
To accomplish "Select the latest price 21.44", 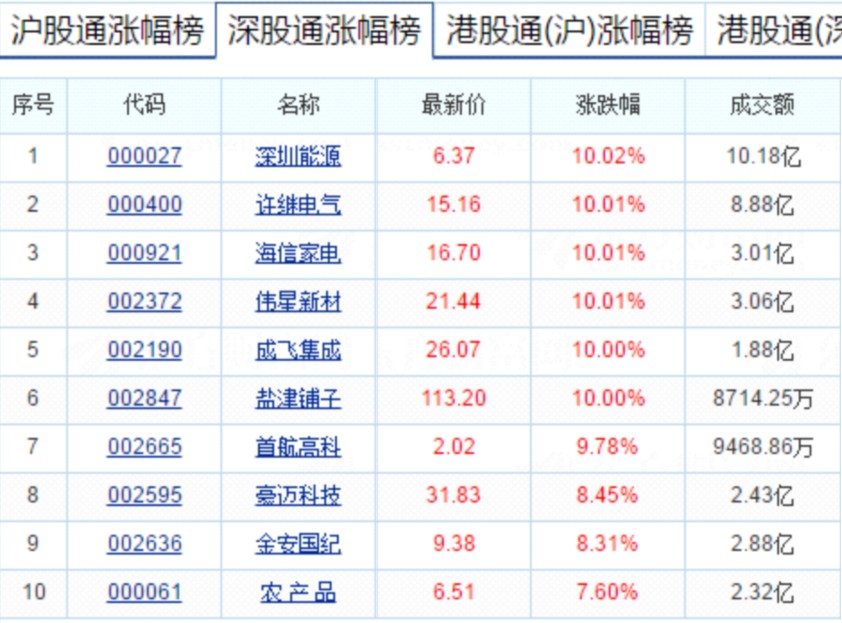I will (x=454, y=301).
